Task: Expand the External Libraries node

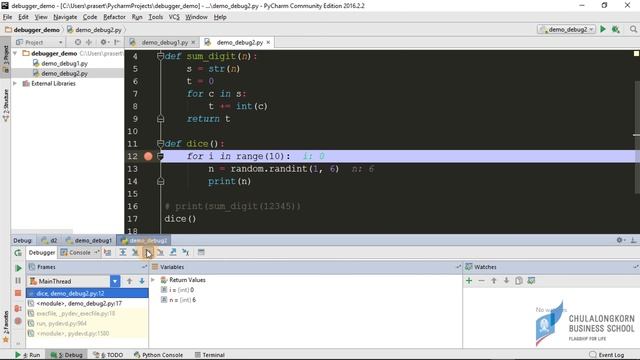Action: coord(16,84)
